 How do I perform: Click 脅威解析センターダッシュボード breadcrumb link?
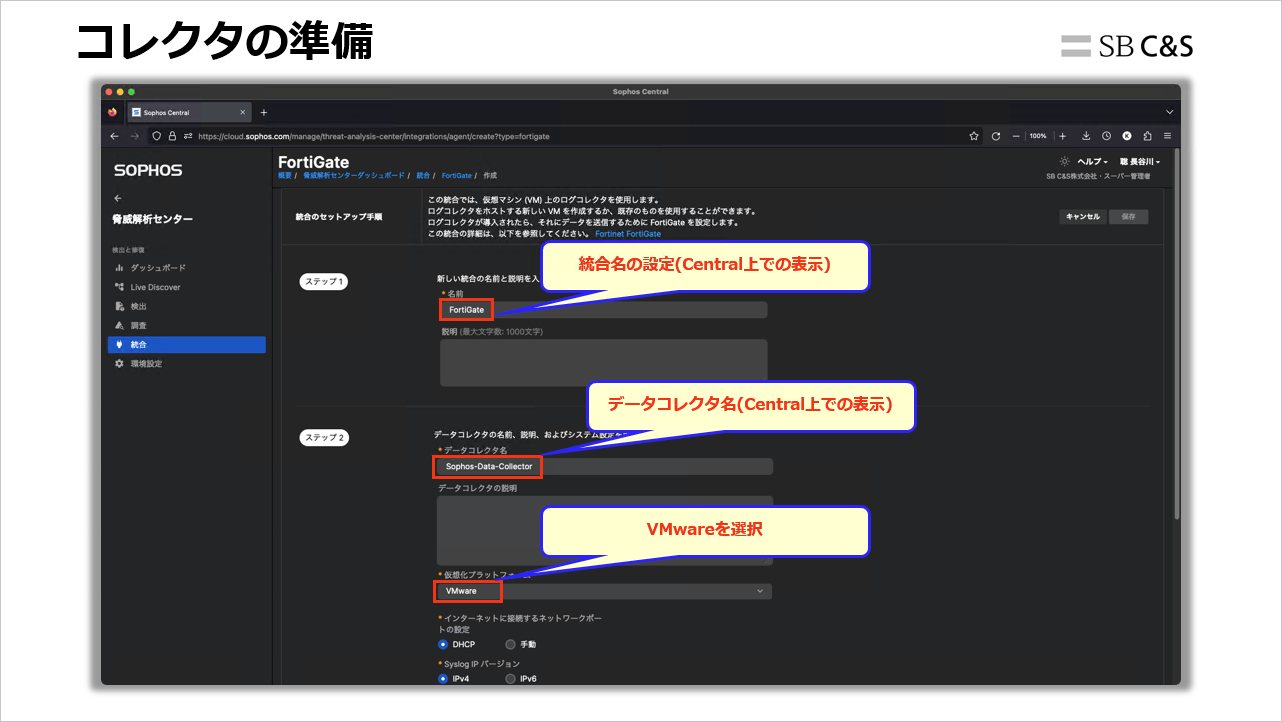(x=354, y=175)
